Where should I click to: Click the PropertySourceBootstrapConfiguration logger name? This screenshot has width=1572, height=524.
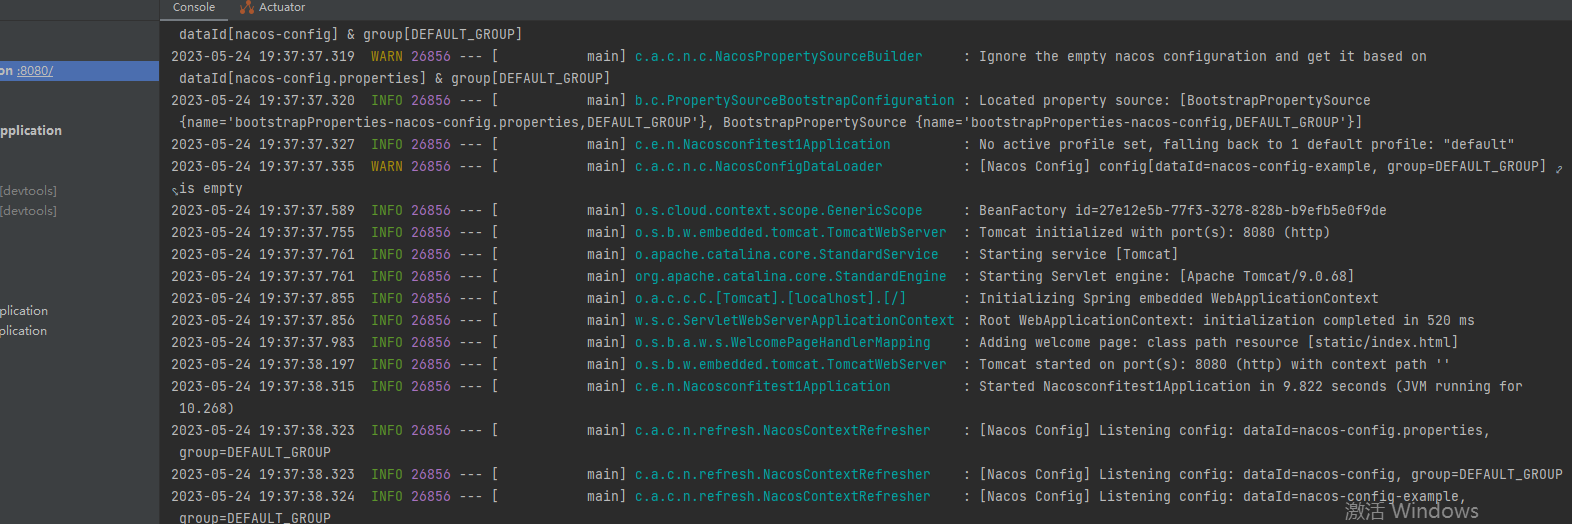point(794,101)
